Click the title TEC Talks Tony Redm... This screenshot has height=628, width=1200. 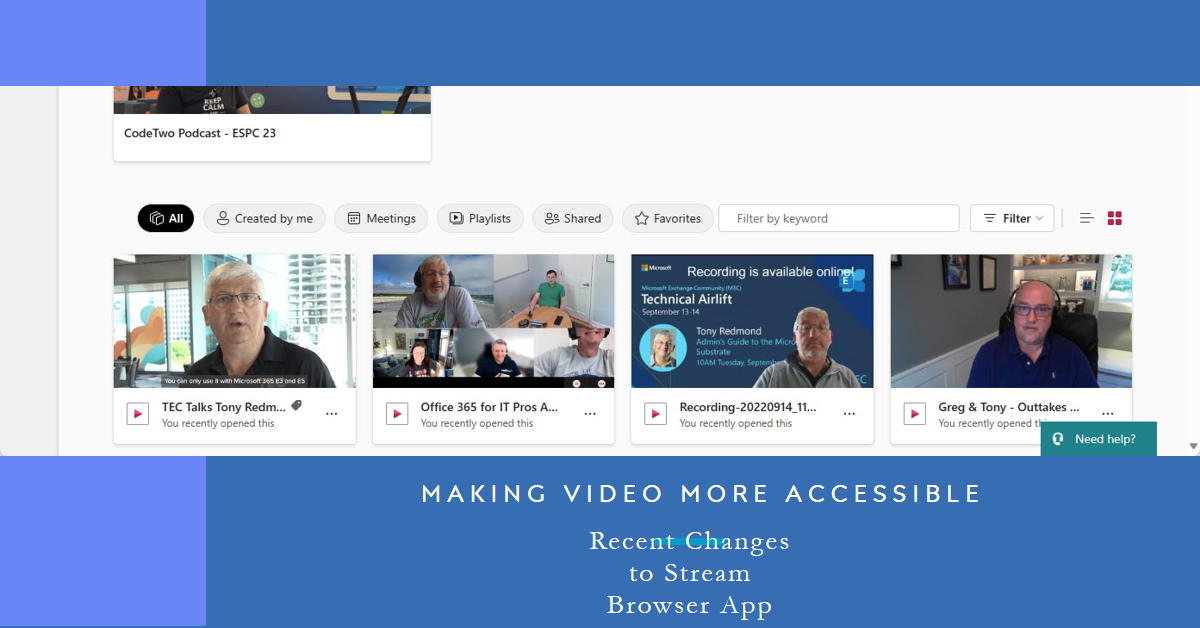tap(224, 407)
